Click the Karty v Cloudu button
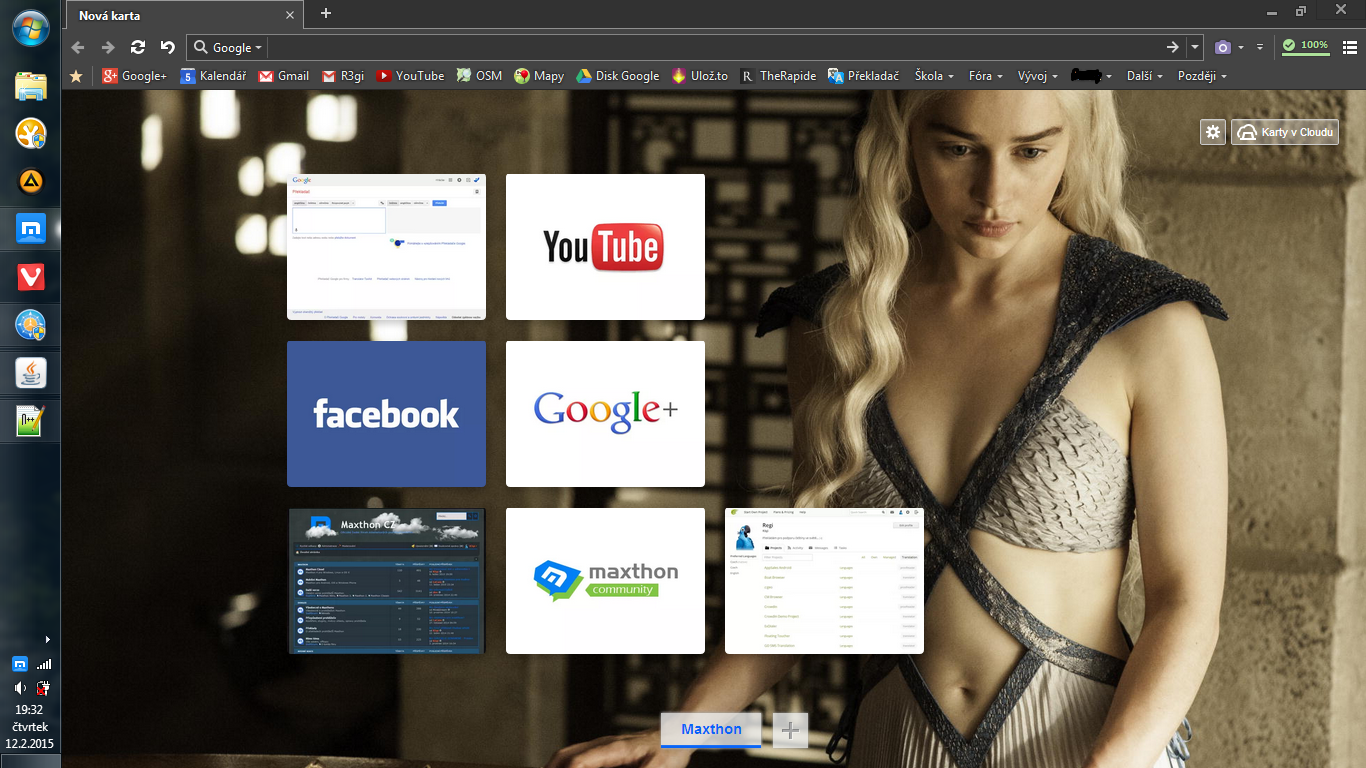Screen dimensions: 1366x768 click(1285, 132)
